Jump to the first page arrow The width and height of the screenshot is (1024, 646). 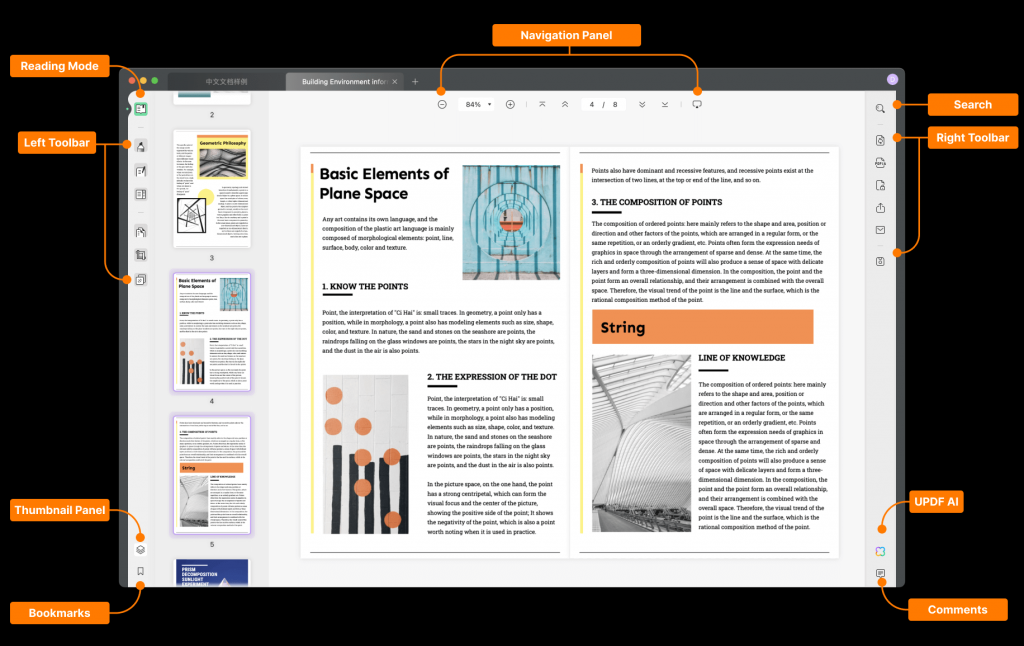point(542,105)
